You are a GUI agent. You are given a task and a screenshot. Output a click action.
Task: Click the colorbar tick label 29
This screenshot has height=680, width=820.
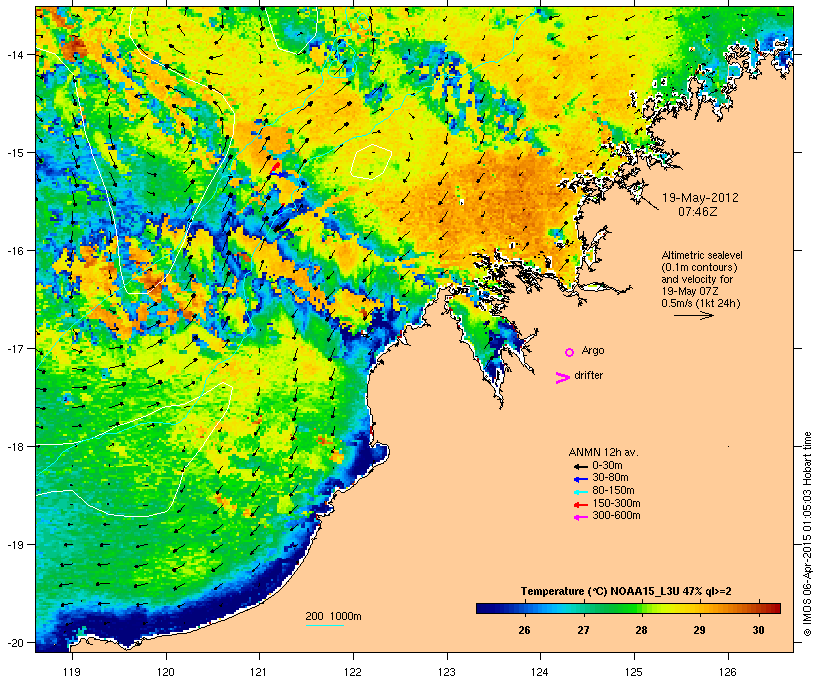[699, 631]
